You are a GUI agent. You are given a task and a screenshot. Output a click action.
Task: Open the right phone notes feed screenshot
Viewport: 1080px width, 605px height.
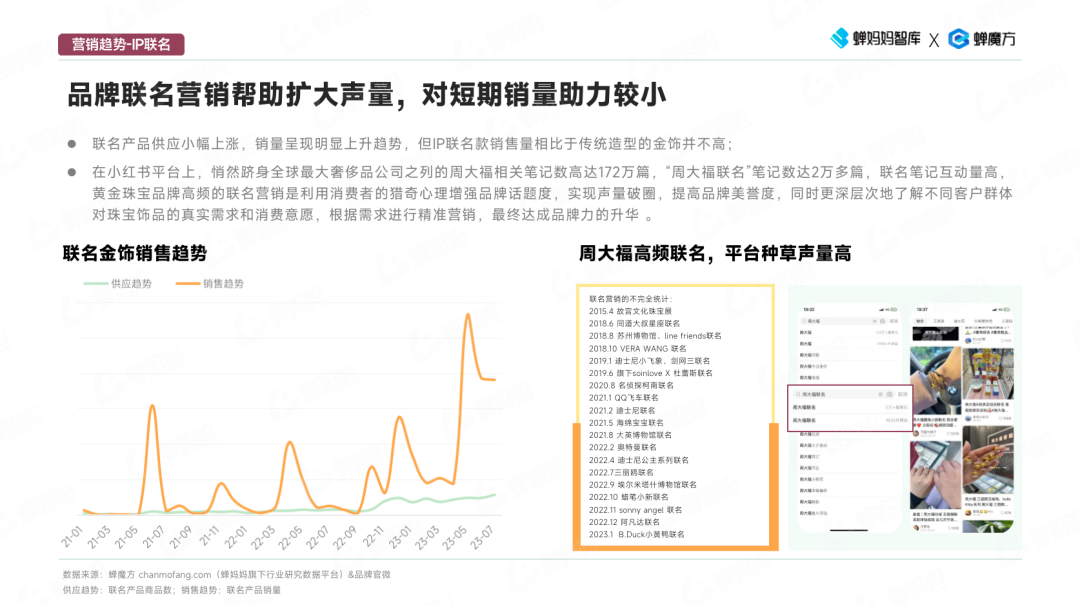963,419
